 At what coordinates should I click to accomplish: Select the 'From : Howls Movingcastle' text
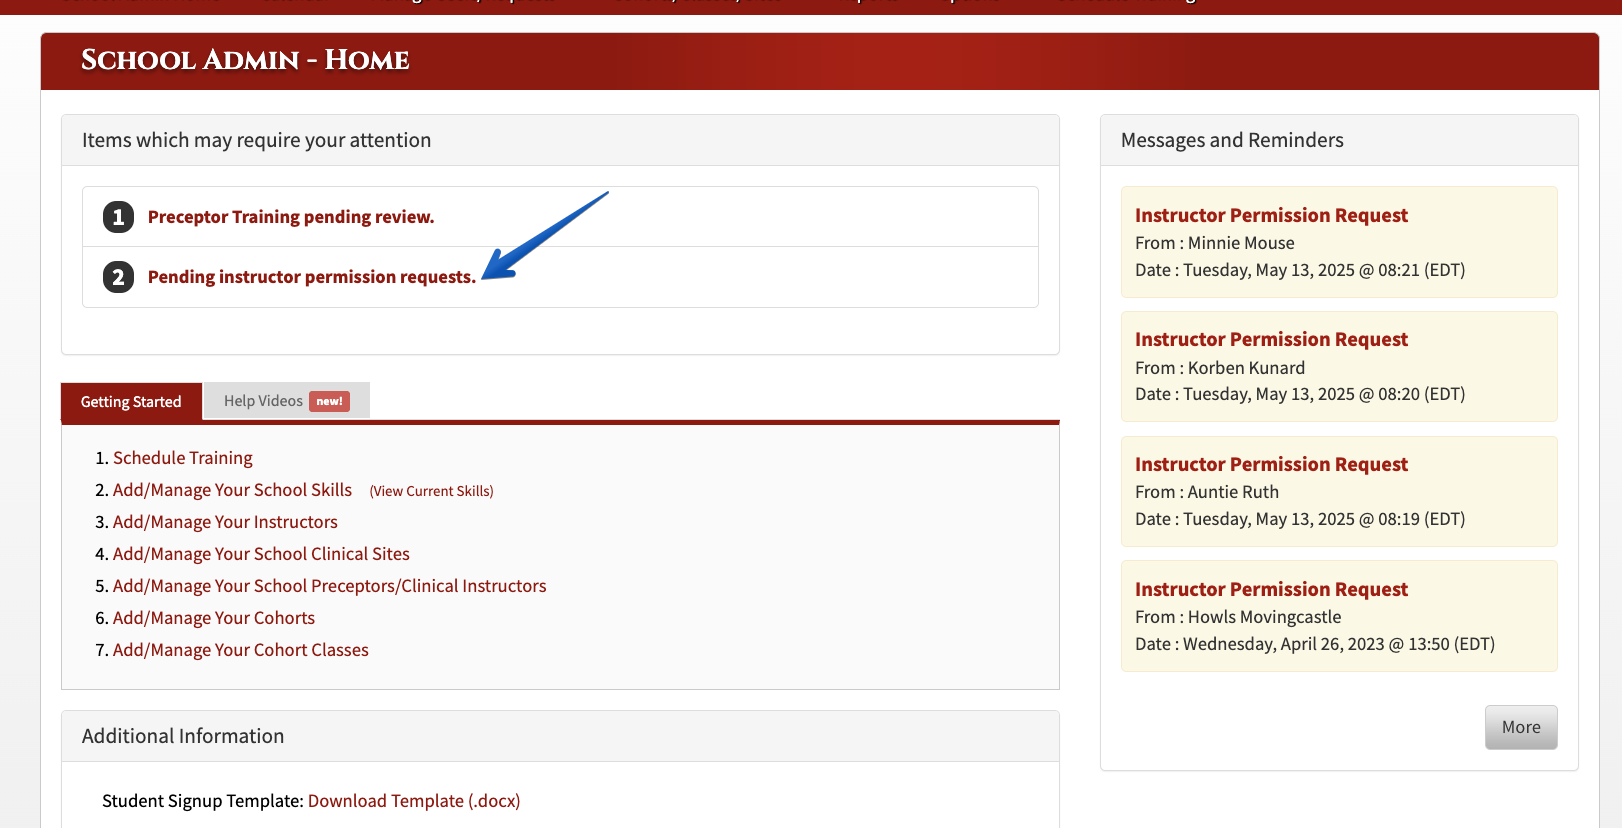[x=1238, y=617]
